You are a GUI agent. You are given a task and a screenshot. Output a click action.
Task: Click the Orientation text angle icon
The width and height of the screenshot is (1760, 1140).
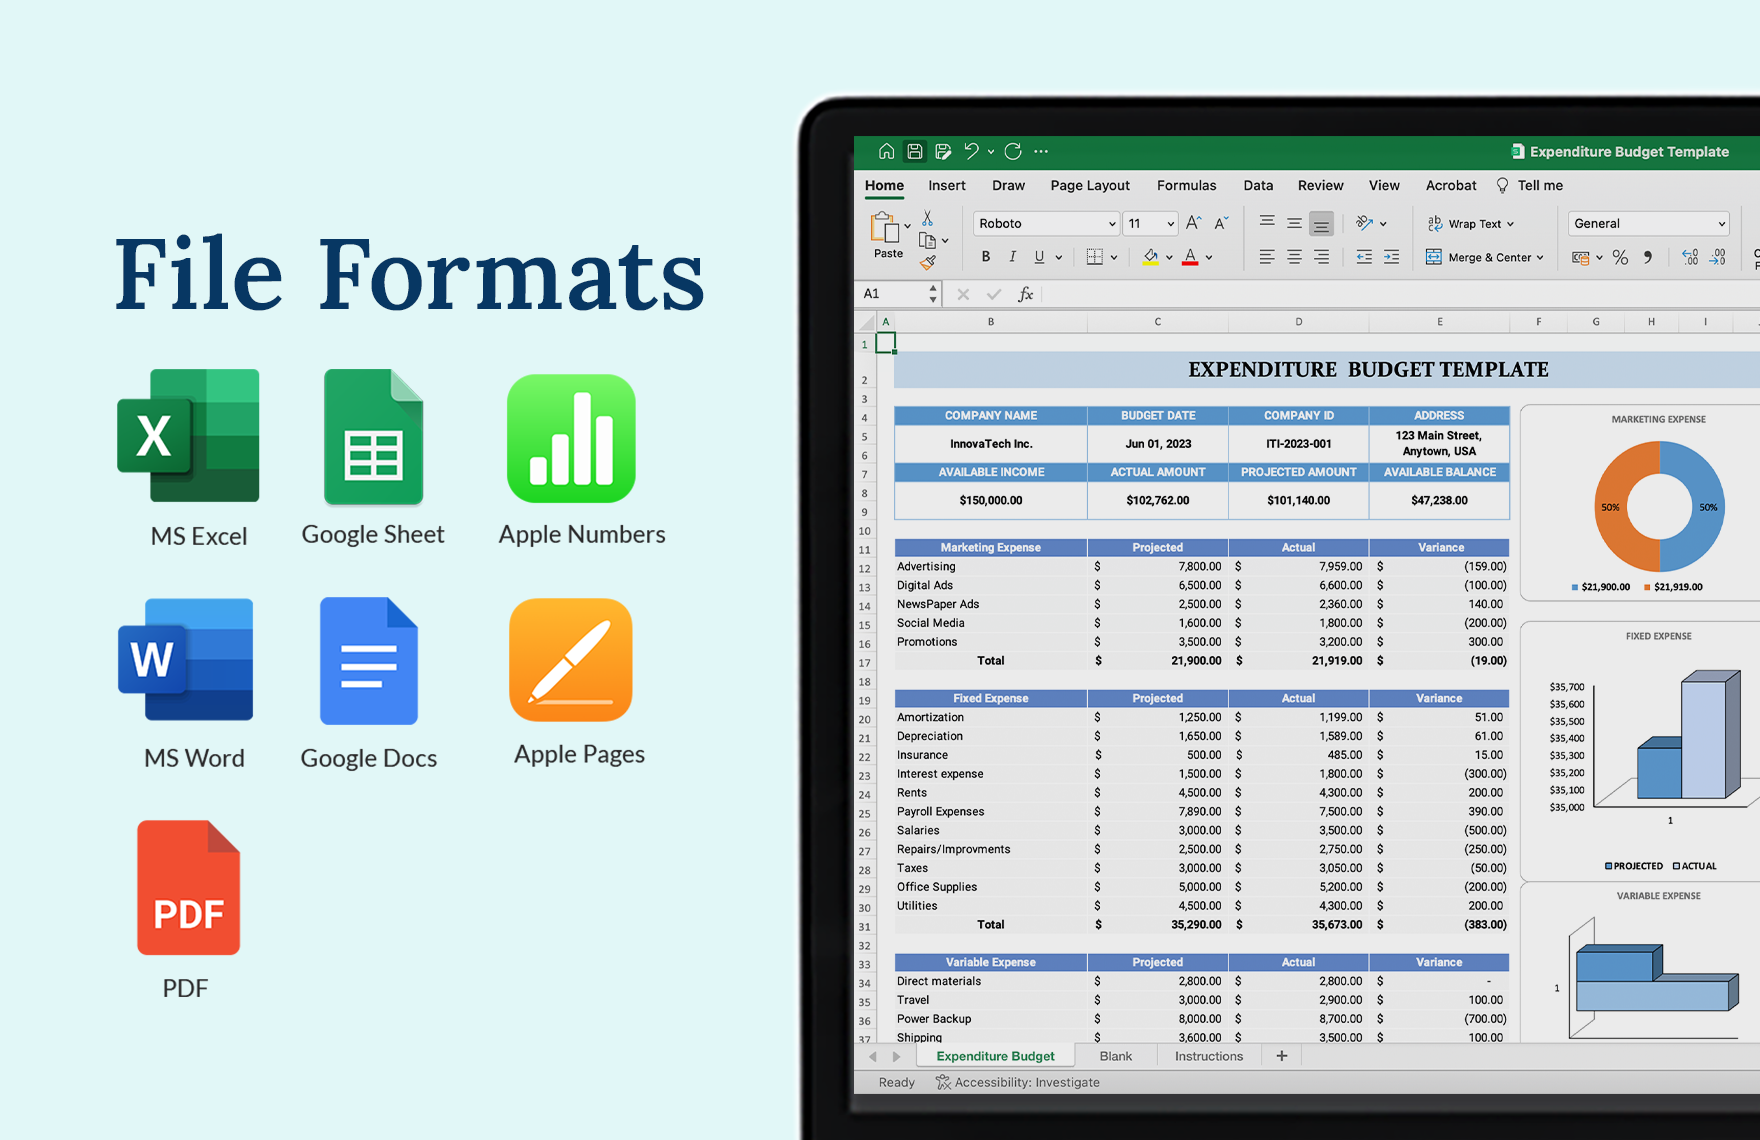pos(1365,223)
